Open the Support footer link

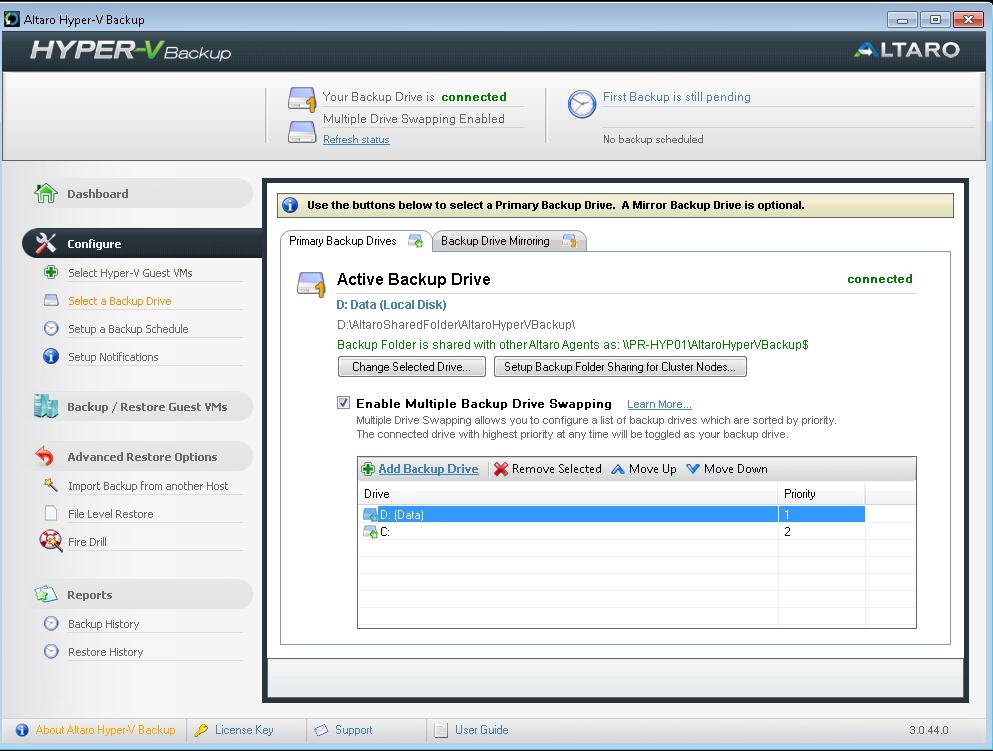tap(353, 730)
